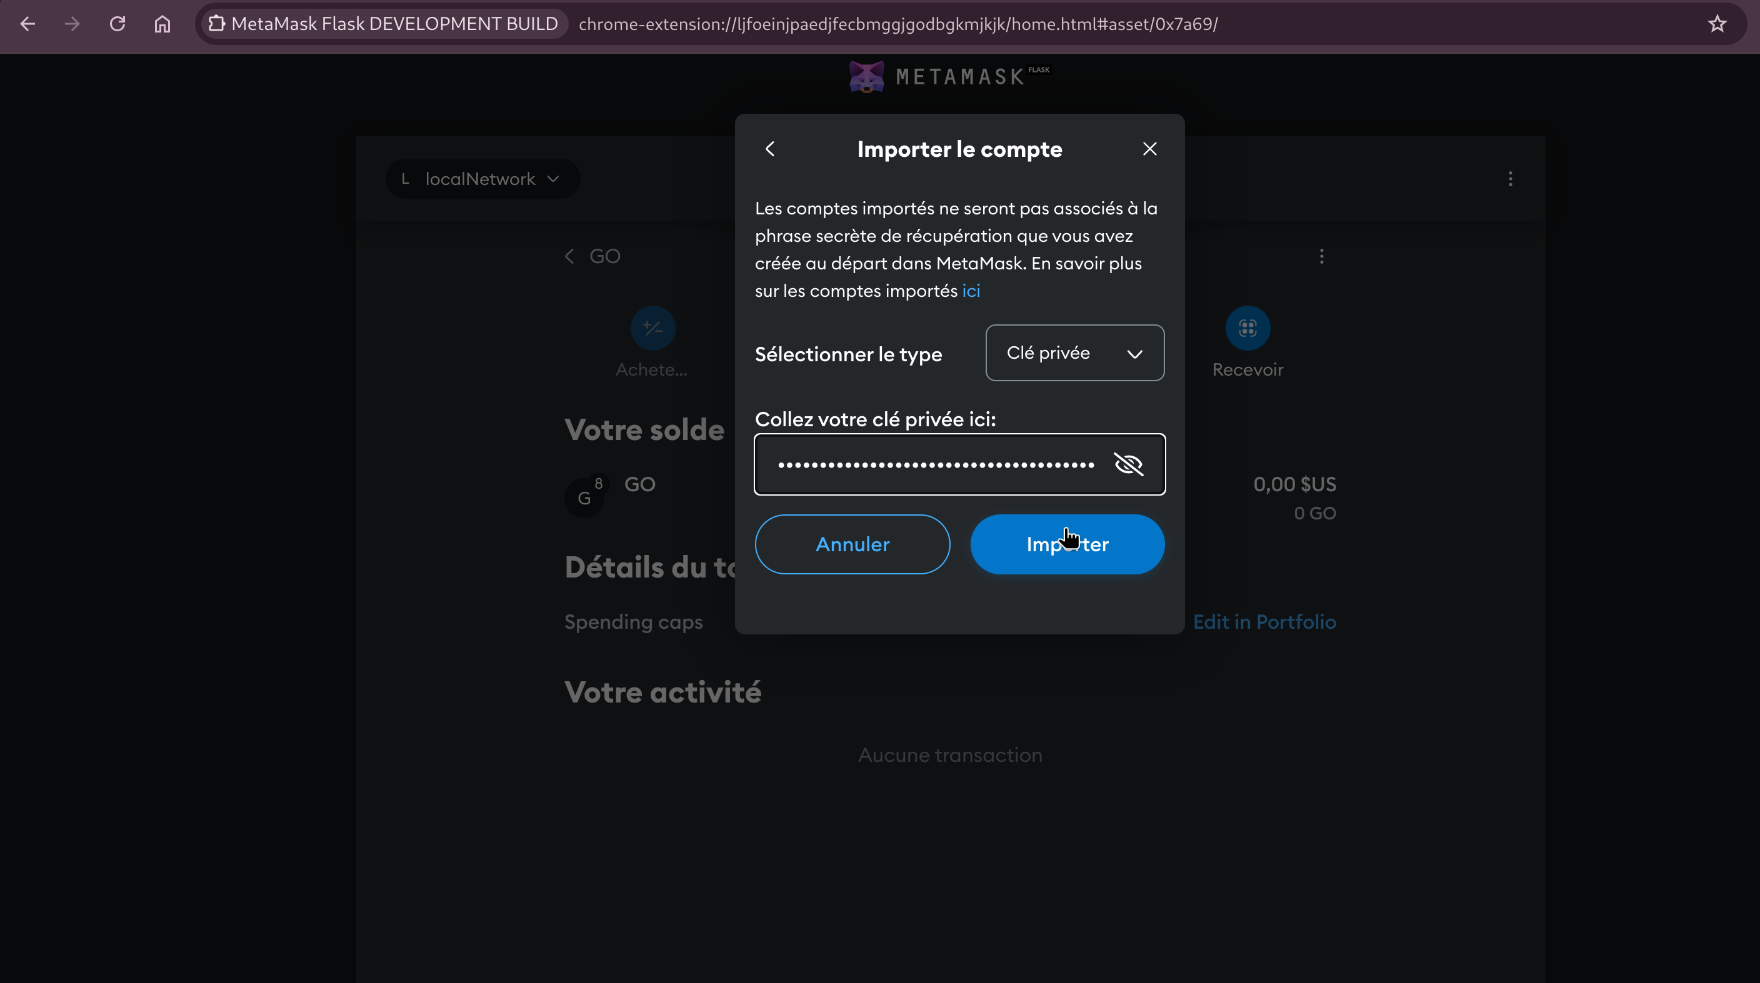Reload the page in browser toolbar
This screenshot has height=983, width=1760.
click(x=117, y=24)
